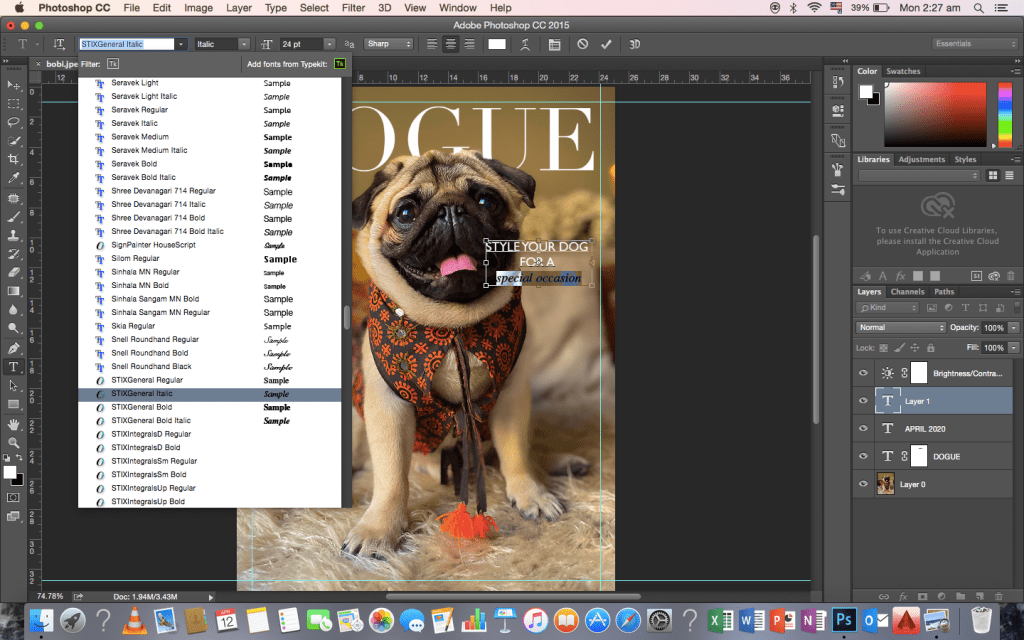Hide Layer 0 with eye icon
1024x640 pixels.
click(864, 484)
